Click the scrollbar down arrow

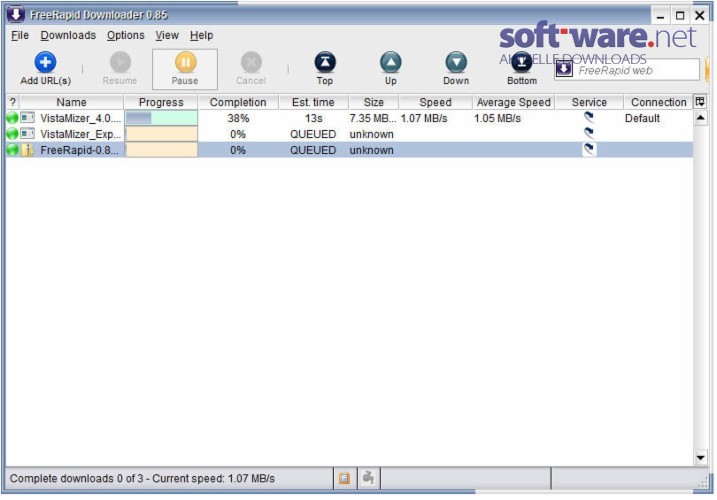(700, 457)
